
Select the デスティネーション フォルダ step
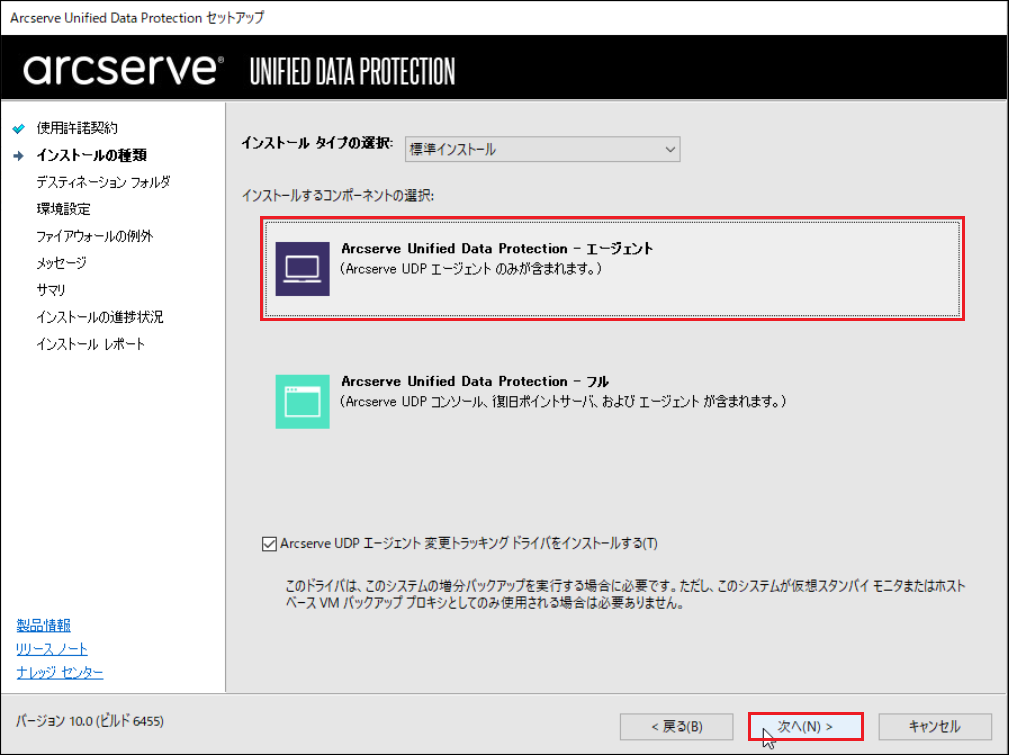coord(104,182)
